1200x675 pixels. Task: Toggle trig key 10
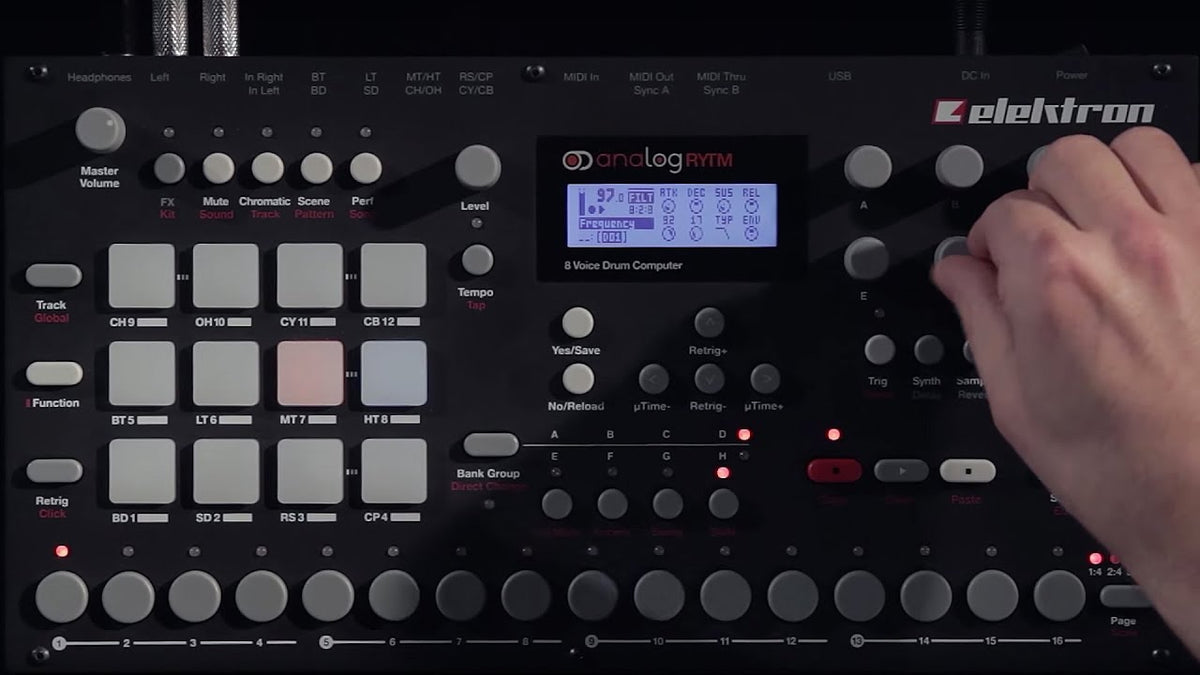pos(659,597)
